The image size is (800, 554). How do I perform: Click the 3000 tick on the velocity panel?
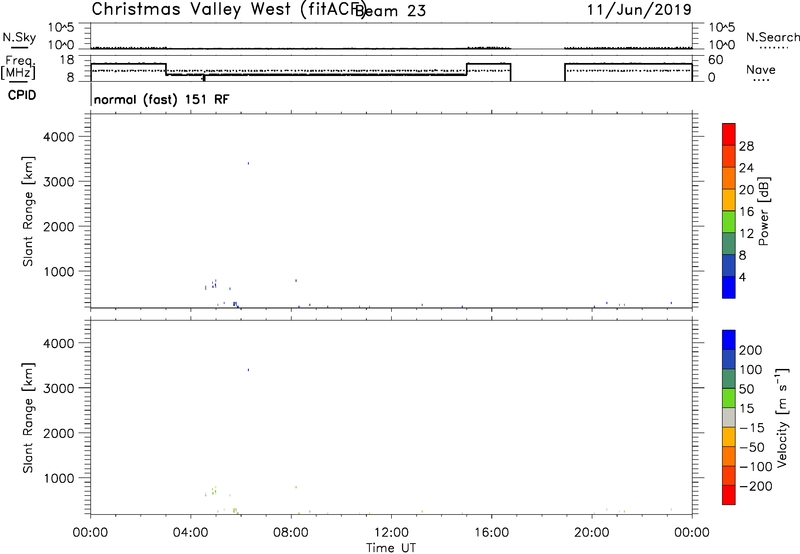(59, 388)
